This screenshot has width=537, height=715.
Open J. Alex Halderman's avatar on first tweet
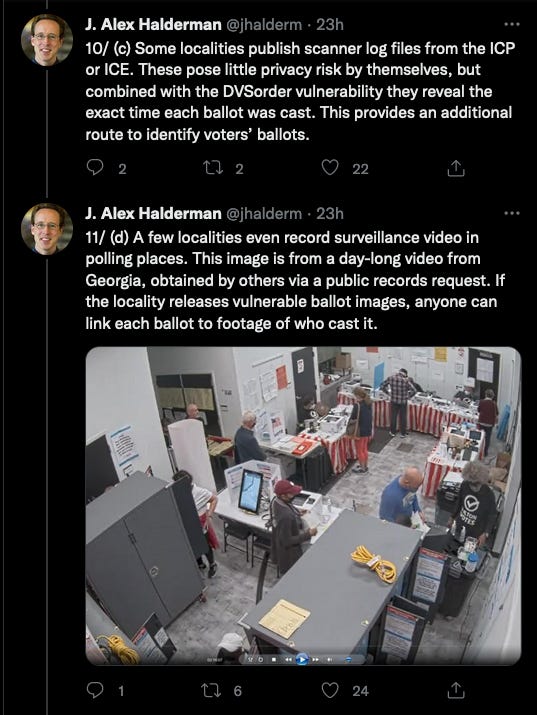coord(47,40)
